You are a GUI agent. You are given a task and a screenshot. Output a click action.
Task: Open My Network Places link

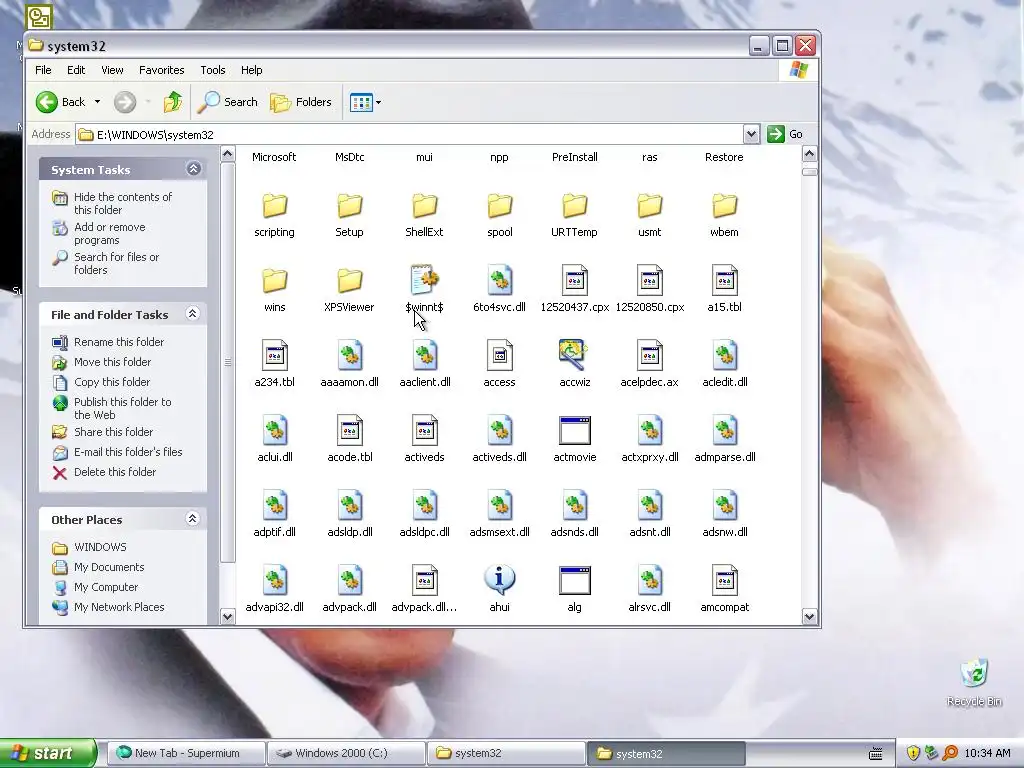(119, 607)
